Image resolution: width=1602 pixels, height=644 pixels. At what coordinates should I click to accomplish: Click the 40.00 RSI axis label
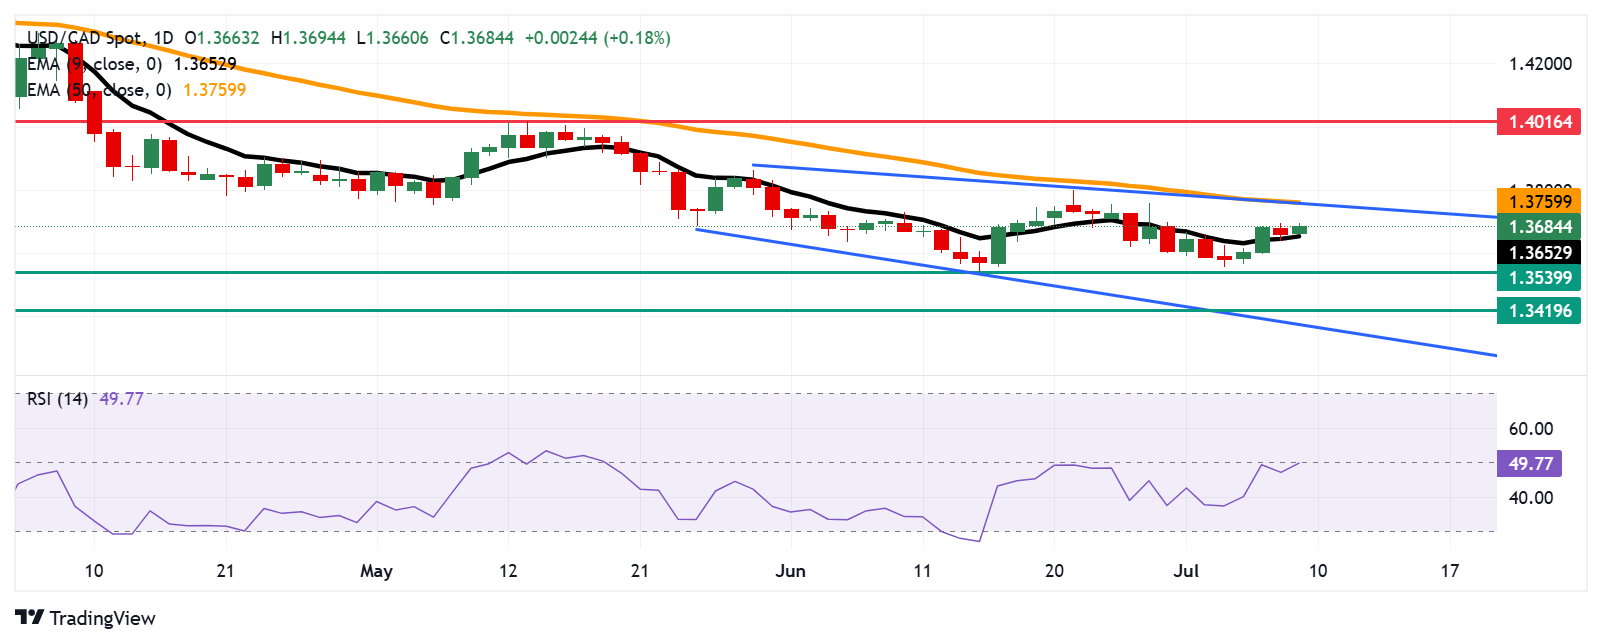click(x=1531, y=498)
